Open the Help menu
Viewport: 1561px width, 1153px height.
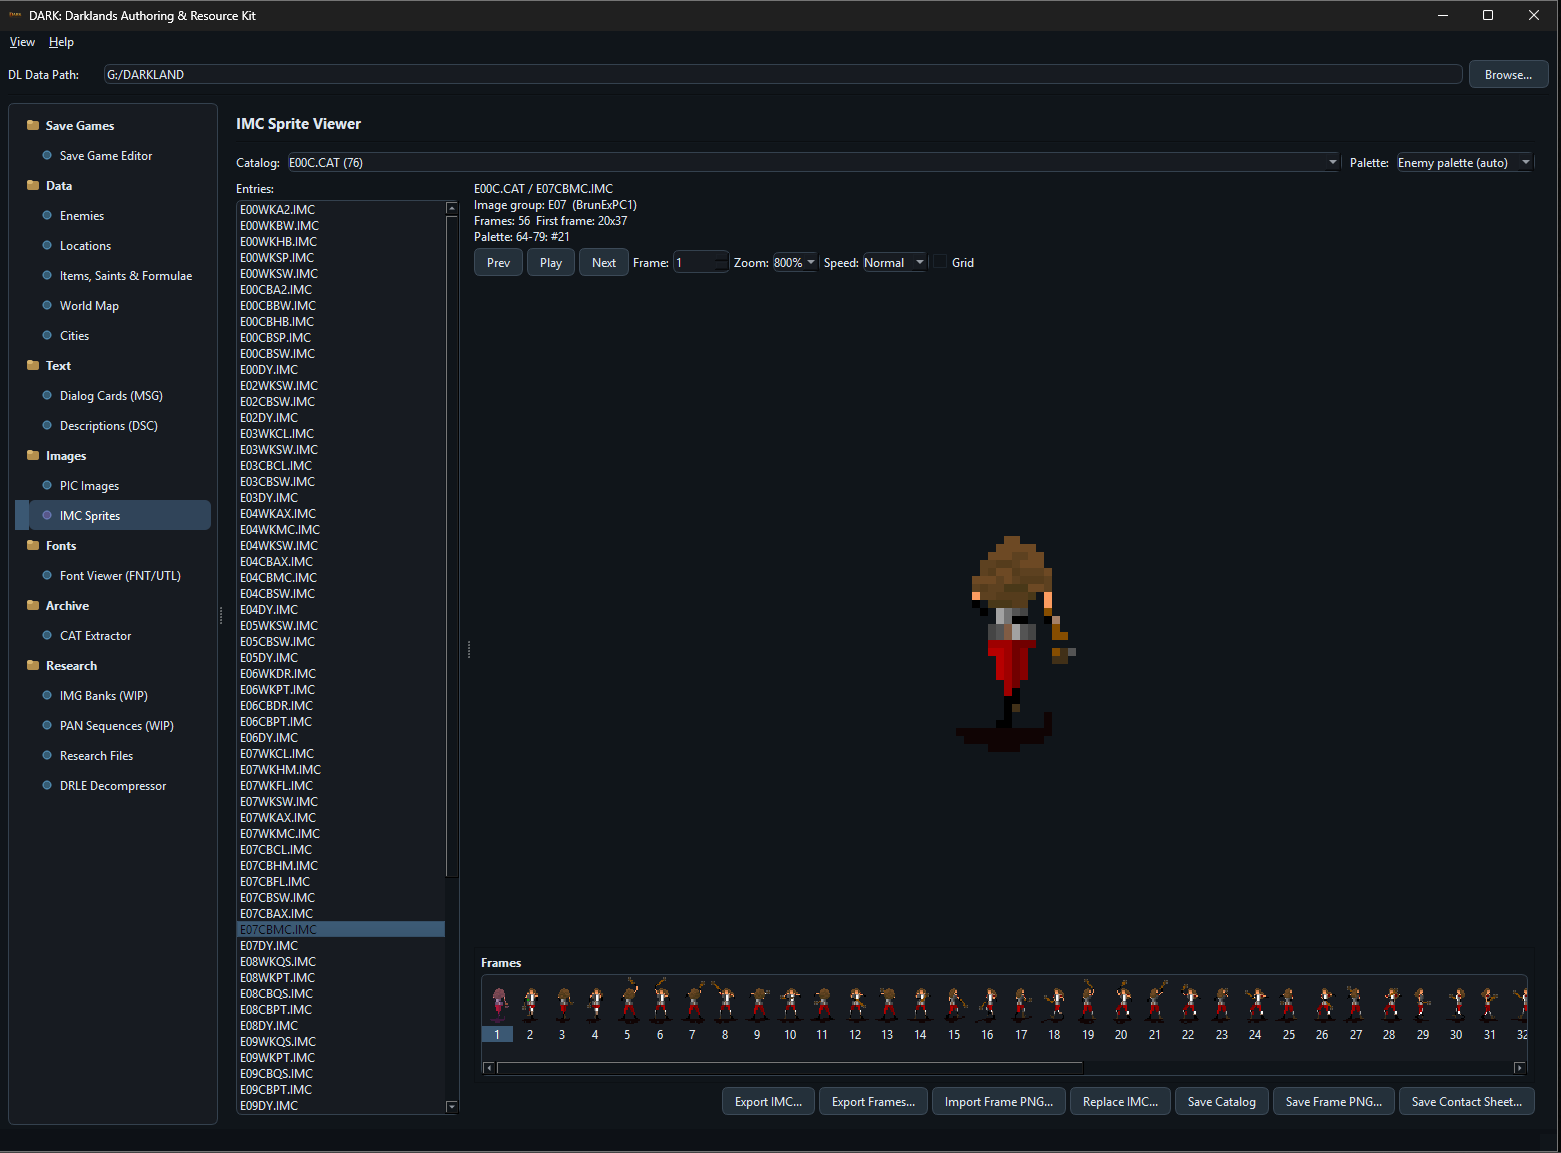pyautogui.click(x=61, y=42)
